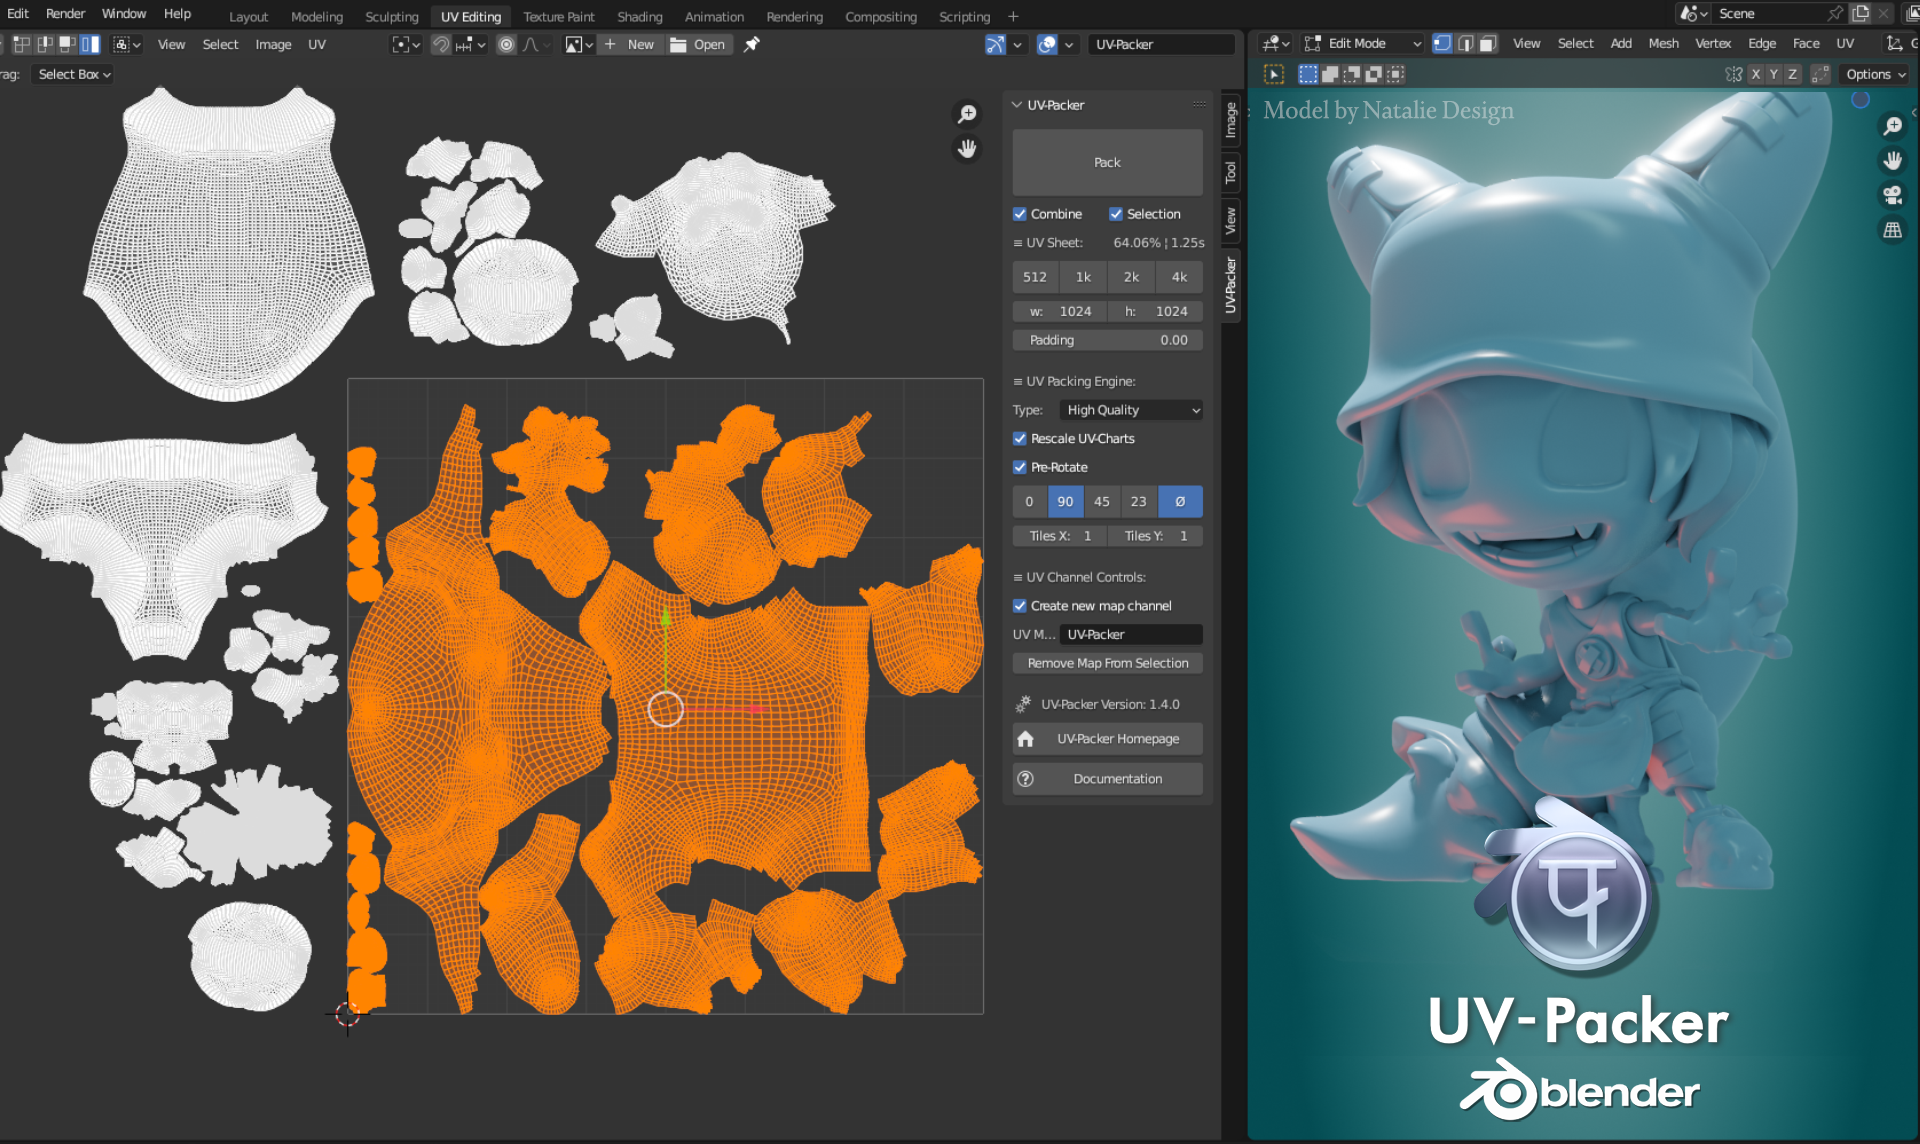
Task: Select UV face selection mode icon
Action: [x=67, y=44]
